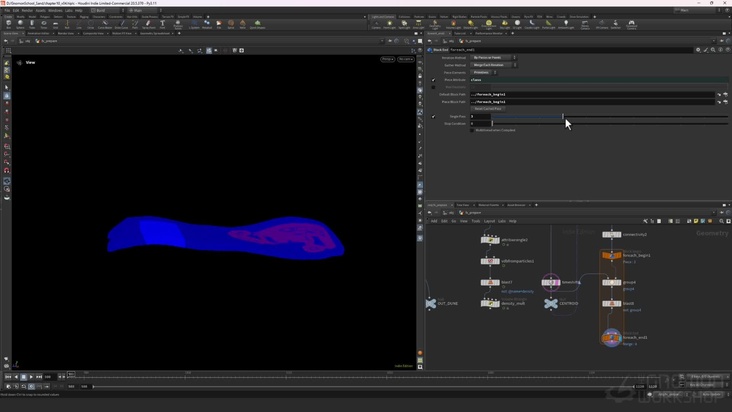Open the Layout menu in network editor
The height and width of the screenshot is (412, 732).
[x=489, y=221]
